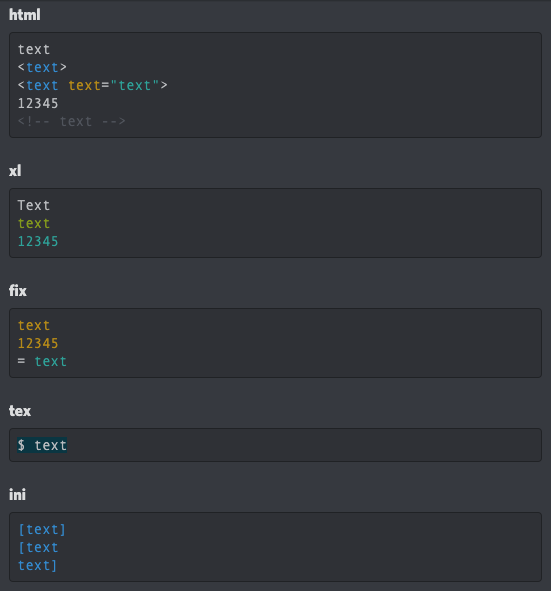Click the "text]" last line in ini block

click(38, 565)
